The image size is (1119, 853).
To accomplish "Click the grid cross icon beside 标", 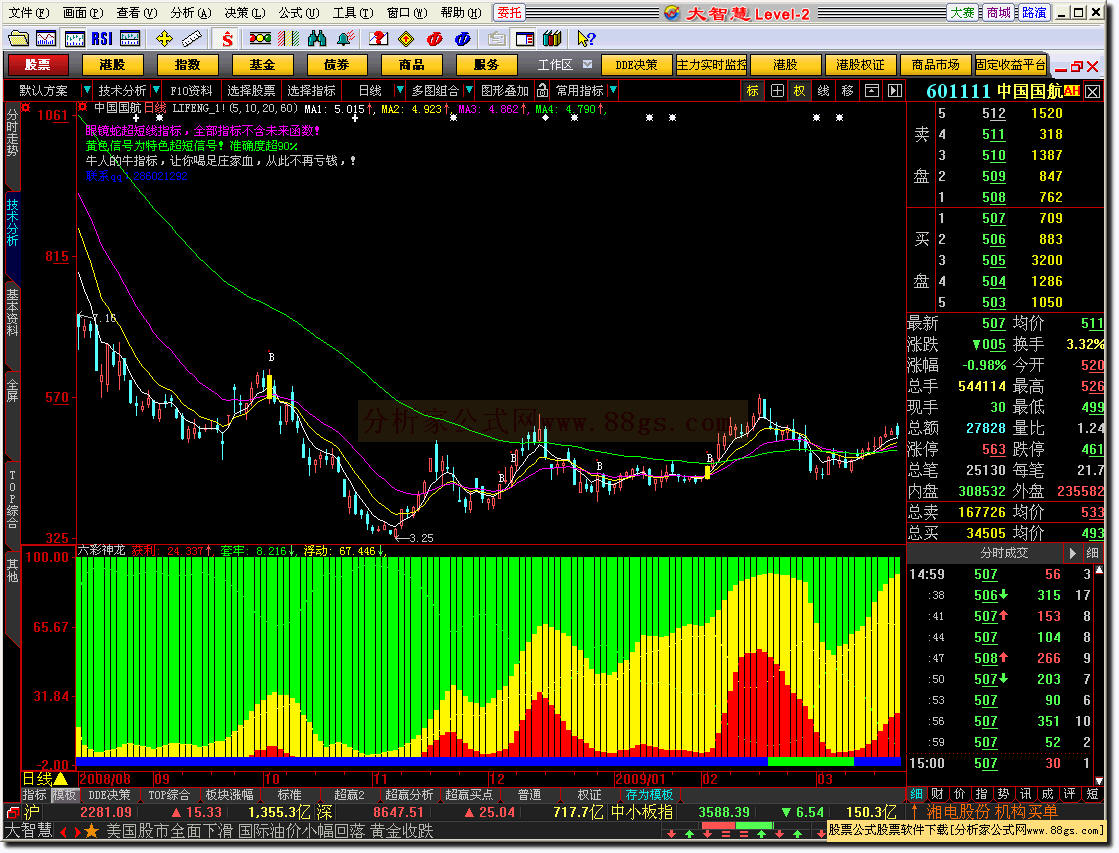I will tap(777, 91).
